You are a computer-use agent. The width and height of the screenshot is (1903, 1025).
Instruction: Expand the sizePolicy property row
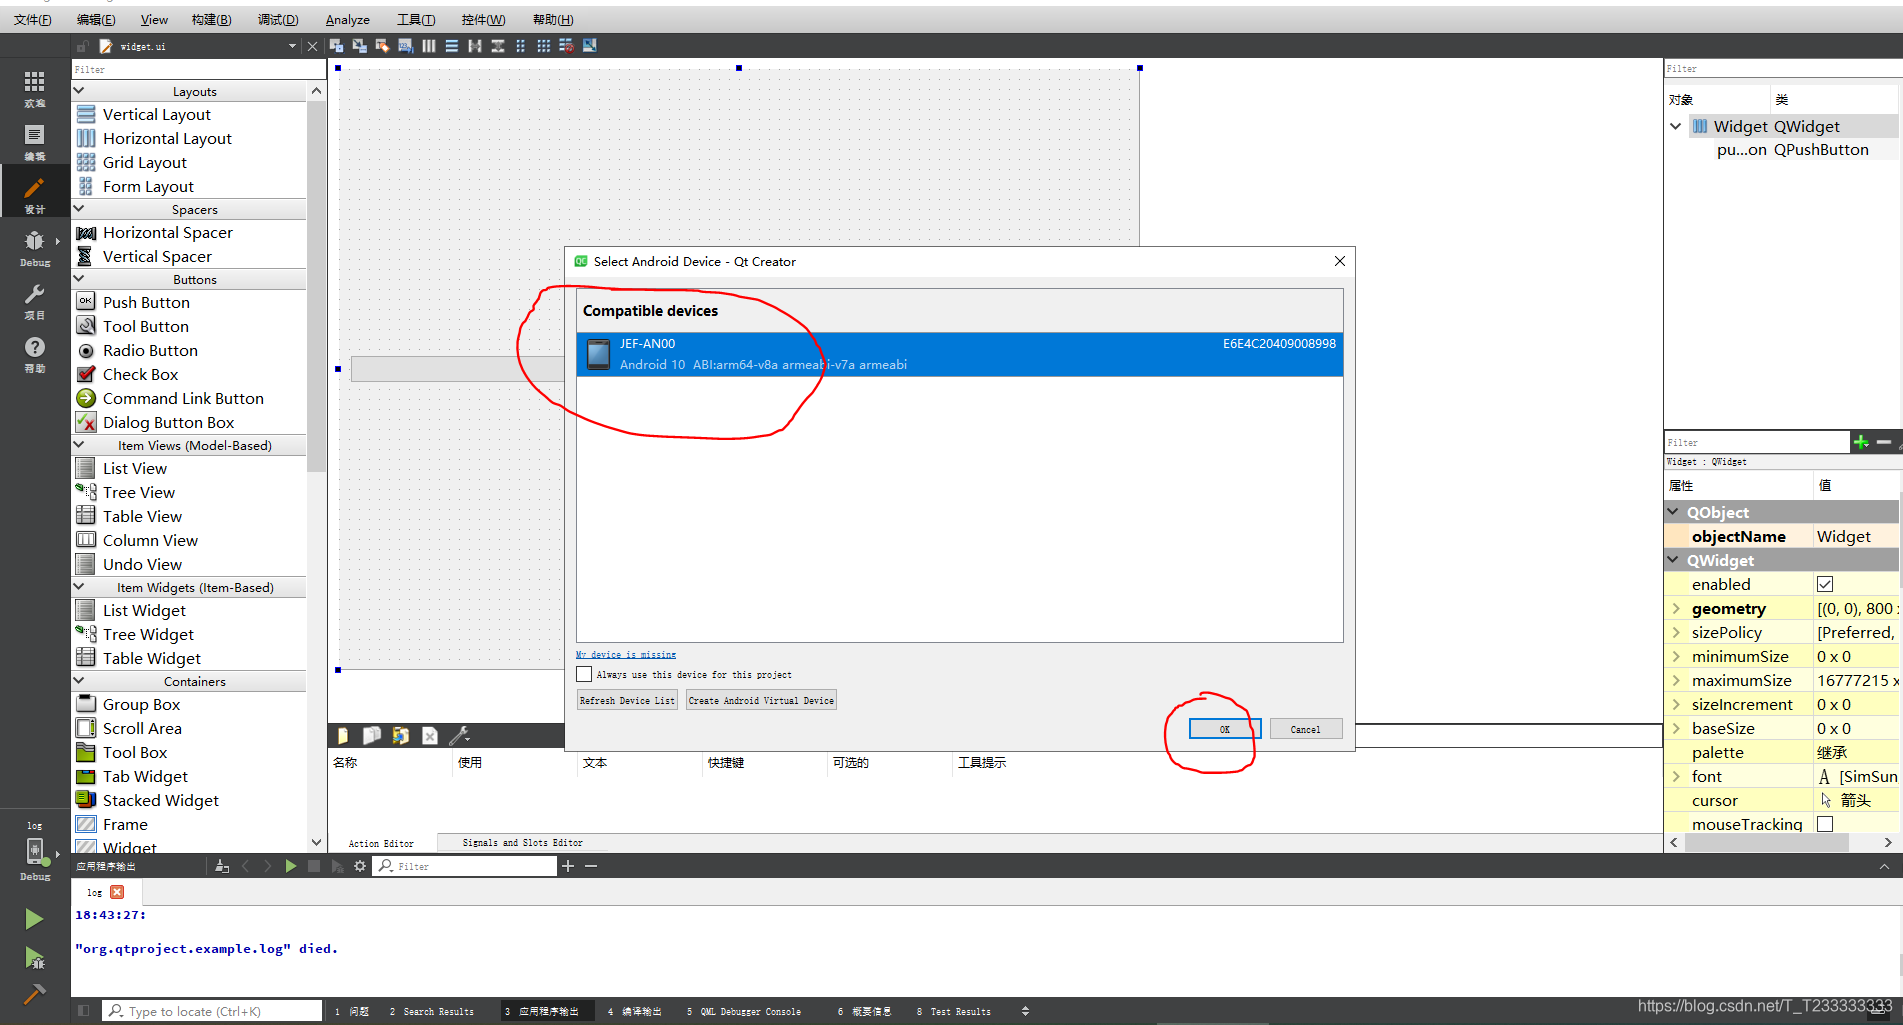(1676, 632)
